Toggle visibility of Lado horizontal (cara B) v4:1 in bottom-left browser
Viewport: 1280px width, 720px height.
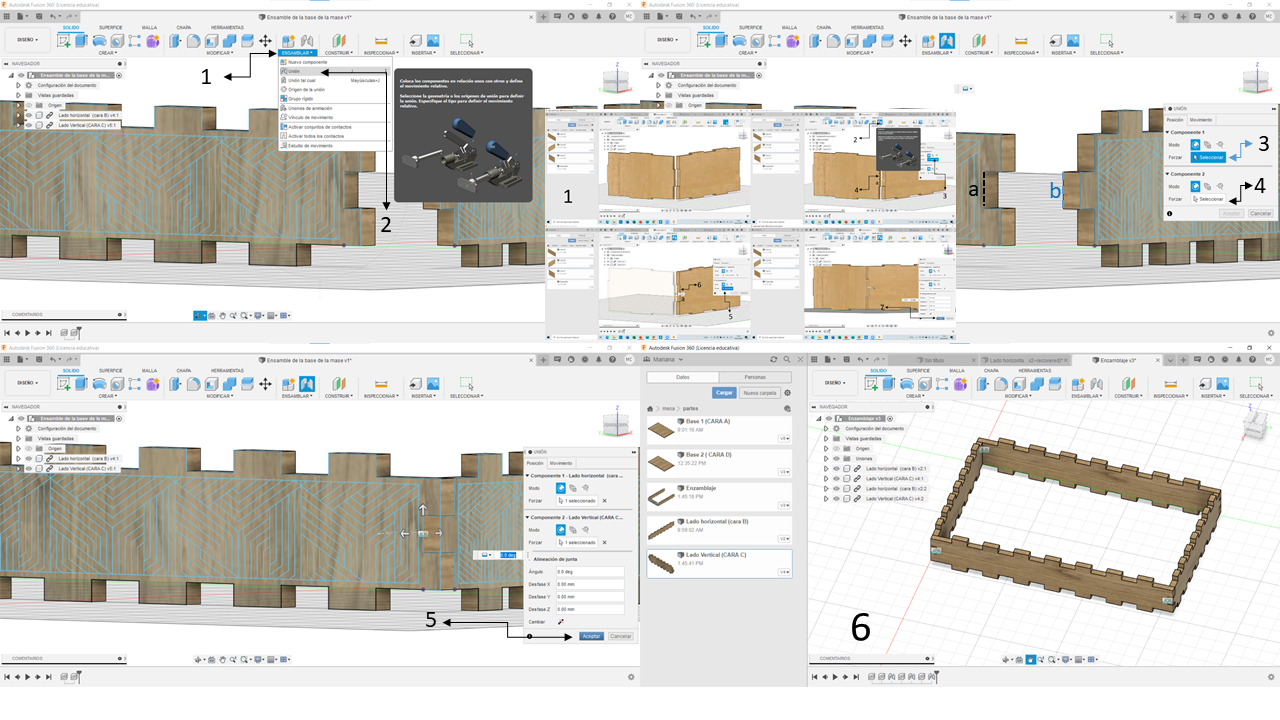pyautogui.click(x=28, y=459)
